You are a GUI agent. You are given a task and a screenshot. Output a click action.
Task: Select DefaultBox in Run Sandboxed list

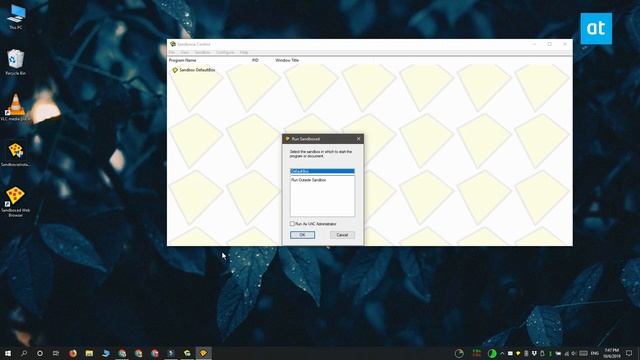322,171
